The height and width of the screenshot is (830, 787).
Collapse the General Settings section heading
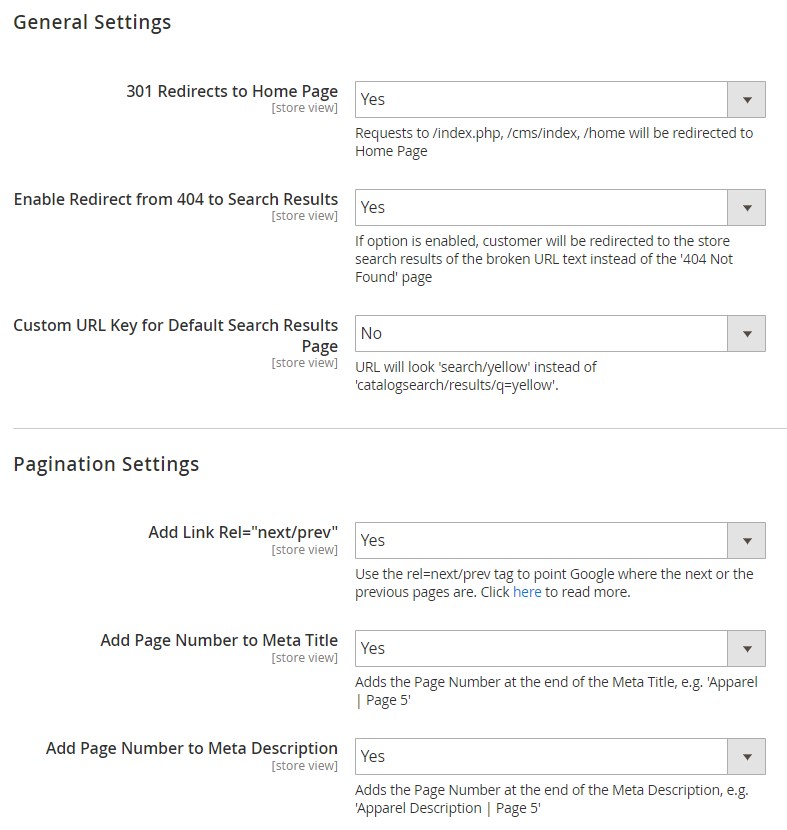point(92,22)
